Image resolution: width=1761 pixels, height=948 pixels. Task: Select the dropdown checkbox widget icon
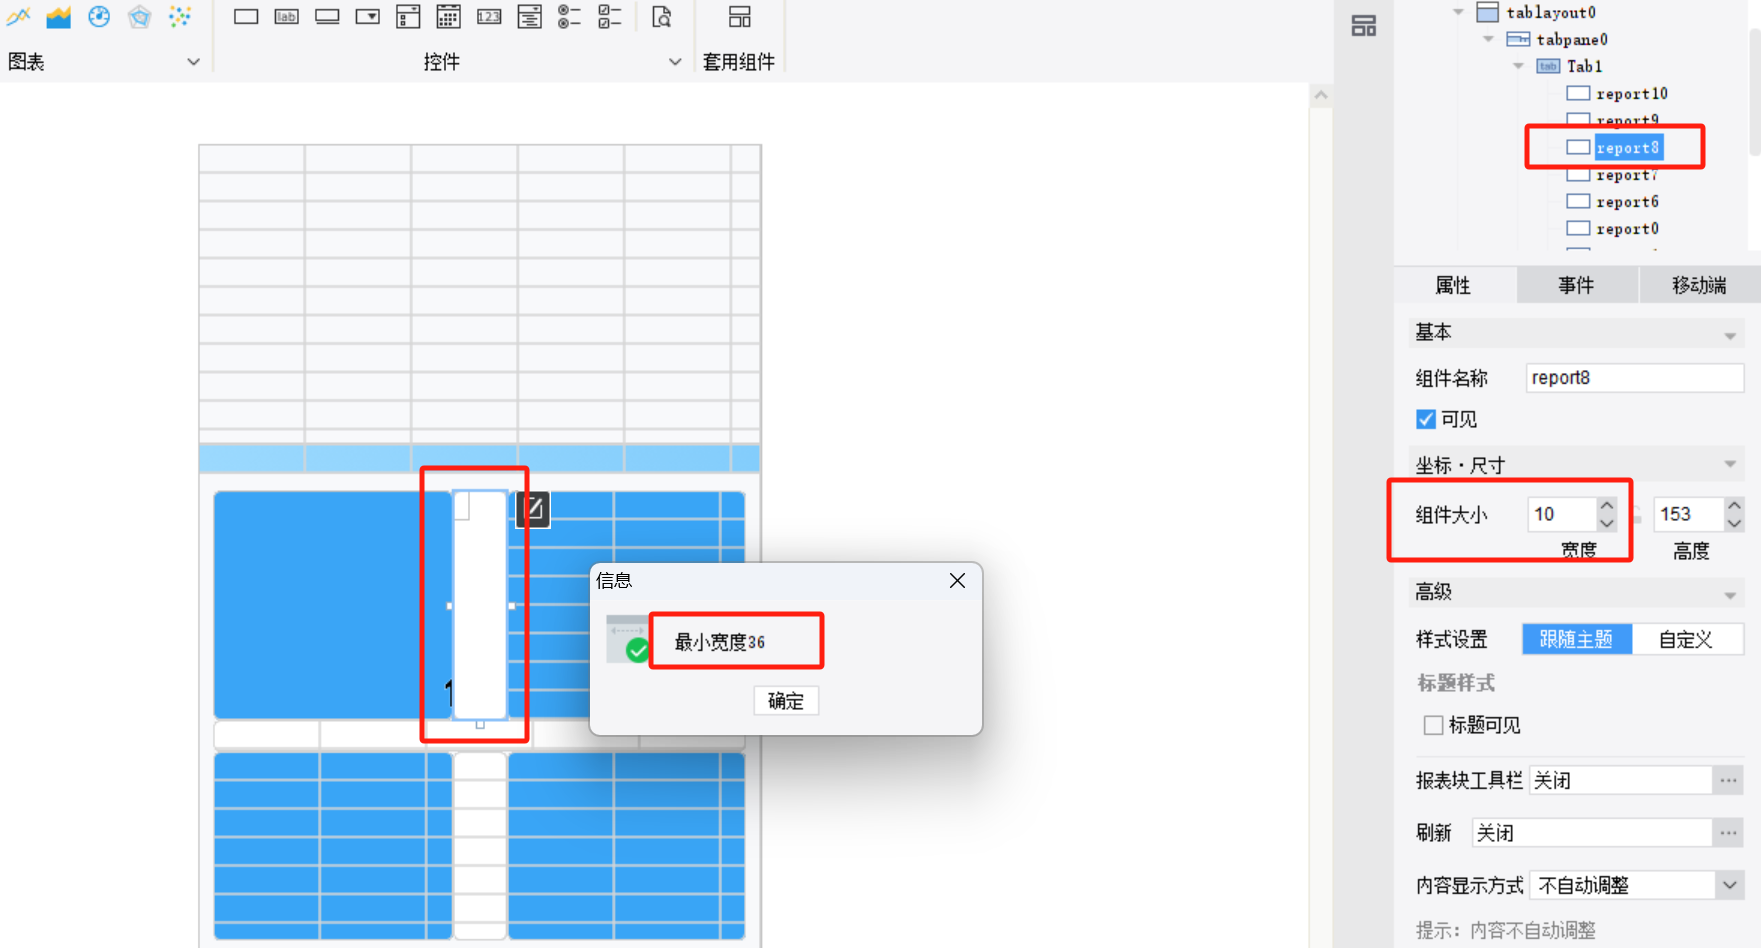[408, 16]
